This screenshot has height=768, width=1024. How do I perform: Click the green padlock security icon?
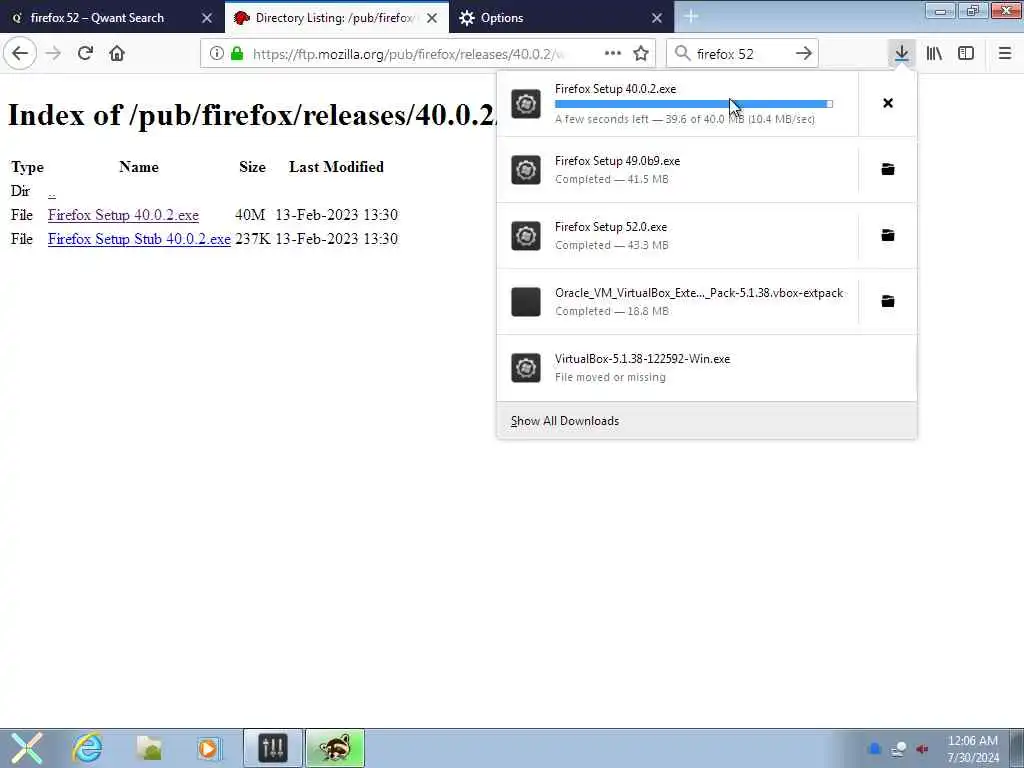click(237, 54)
